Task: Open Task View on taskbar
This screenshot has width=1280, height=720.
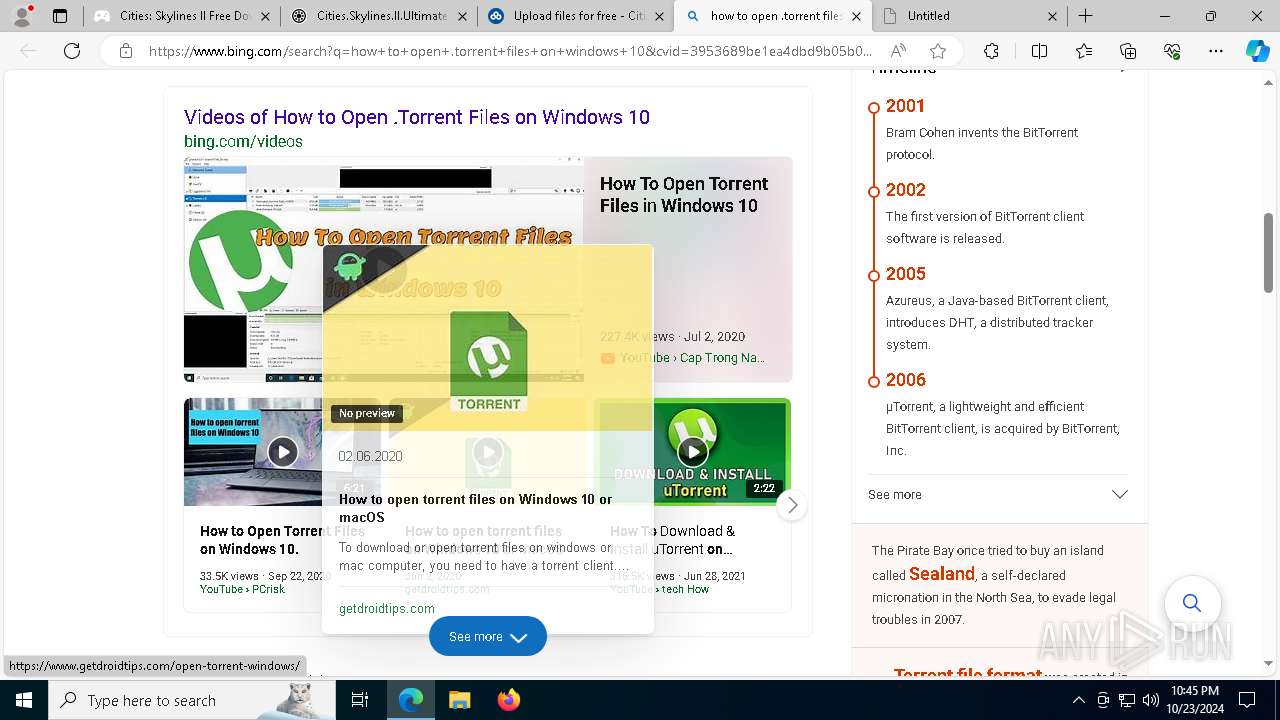Action: (x=360, y=700)
